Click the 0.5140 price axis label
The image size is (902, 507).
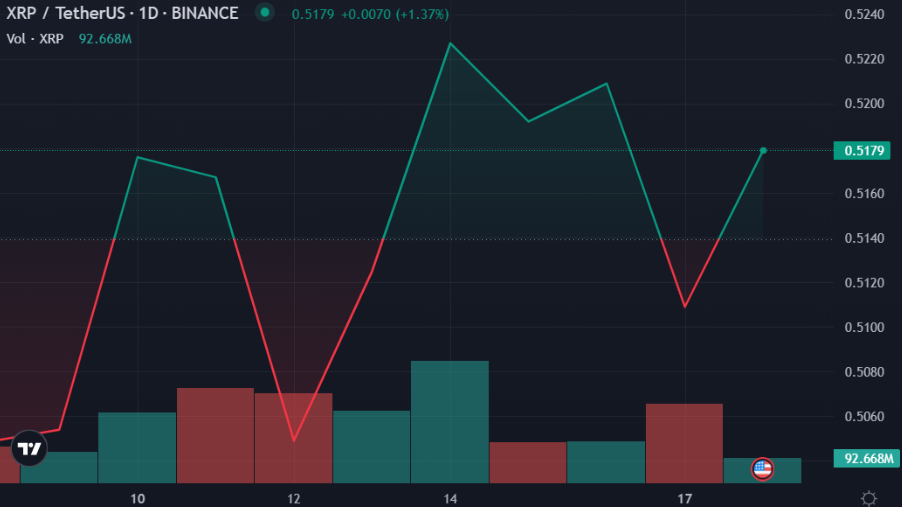pyautogui.click(x=864, y=238)
